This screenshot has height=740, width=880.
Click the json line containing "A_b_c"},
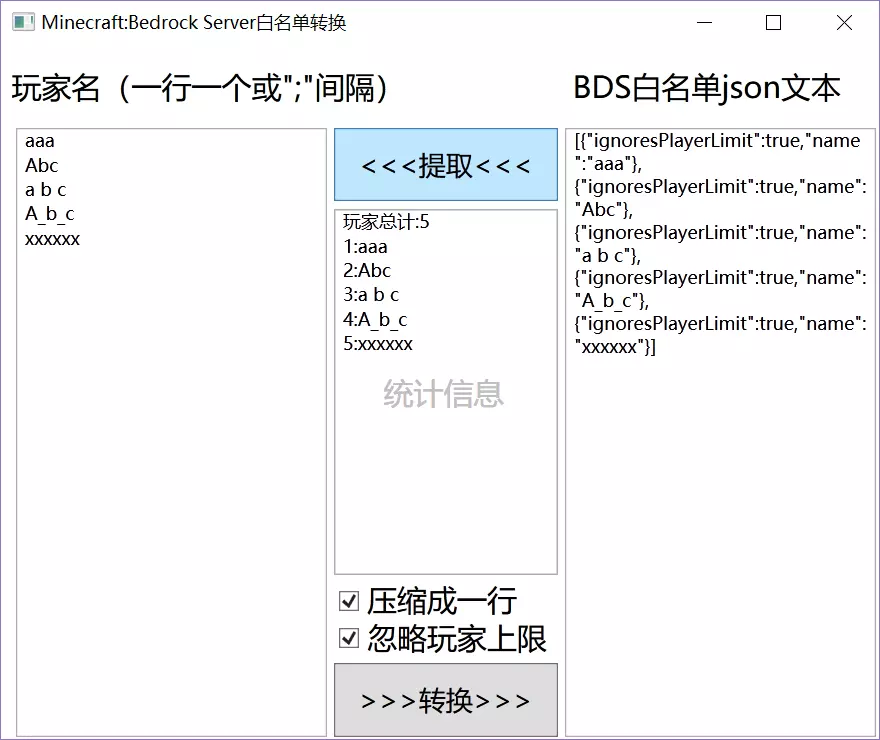612,301
